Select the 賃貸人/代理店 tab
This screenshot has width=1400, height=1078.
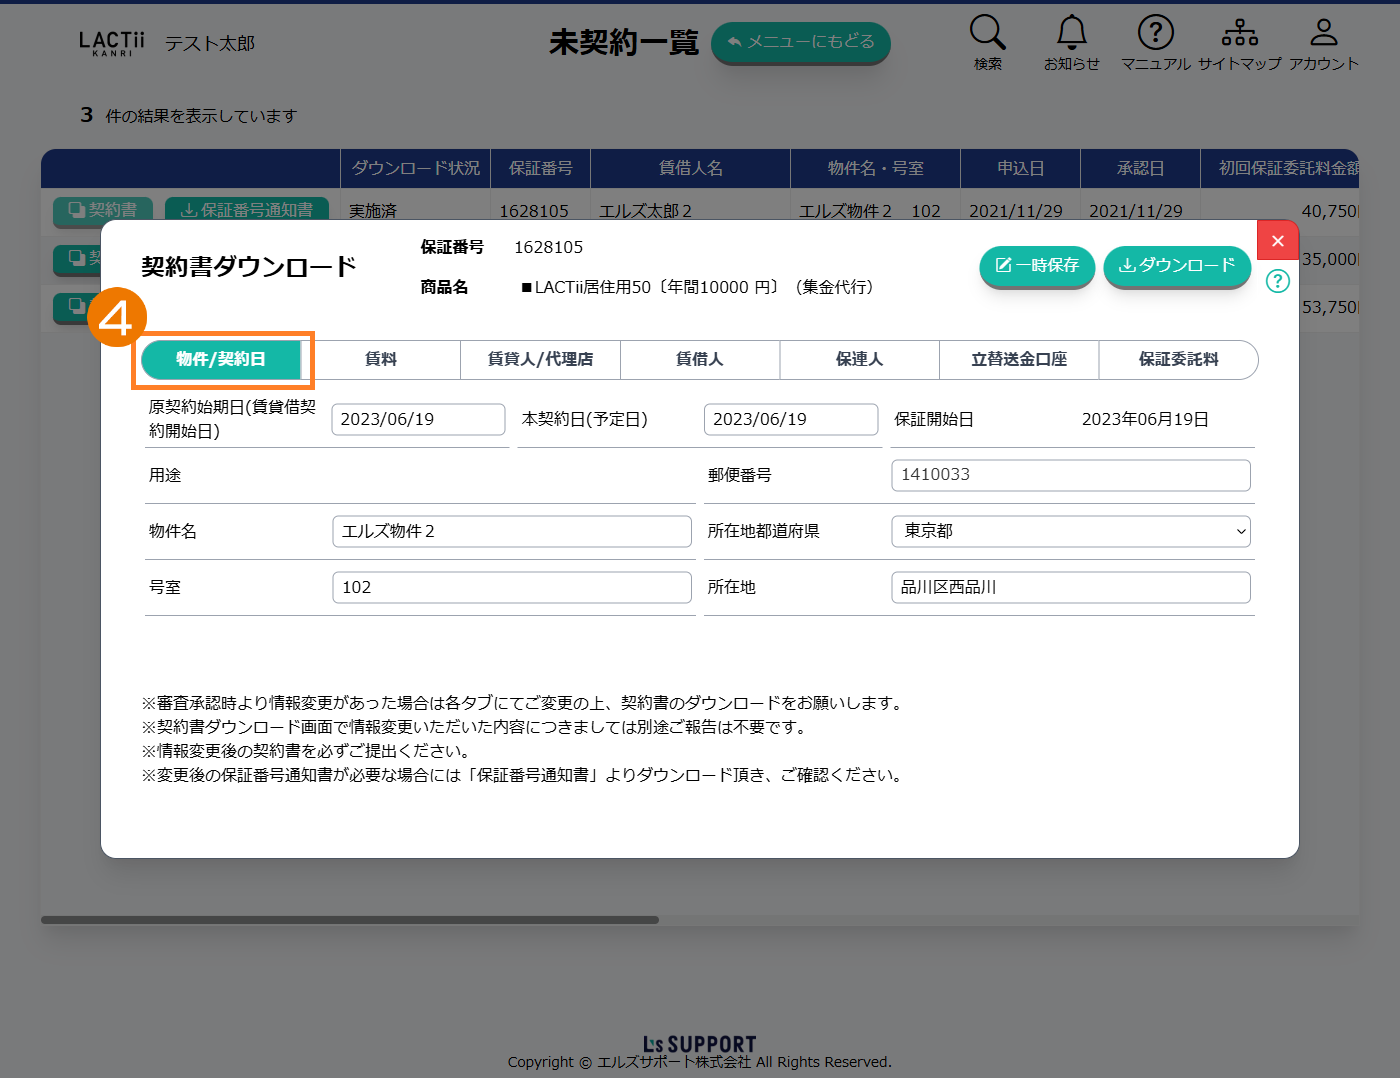pyautogui.click(x=540, y=360)
